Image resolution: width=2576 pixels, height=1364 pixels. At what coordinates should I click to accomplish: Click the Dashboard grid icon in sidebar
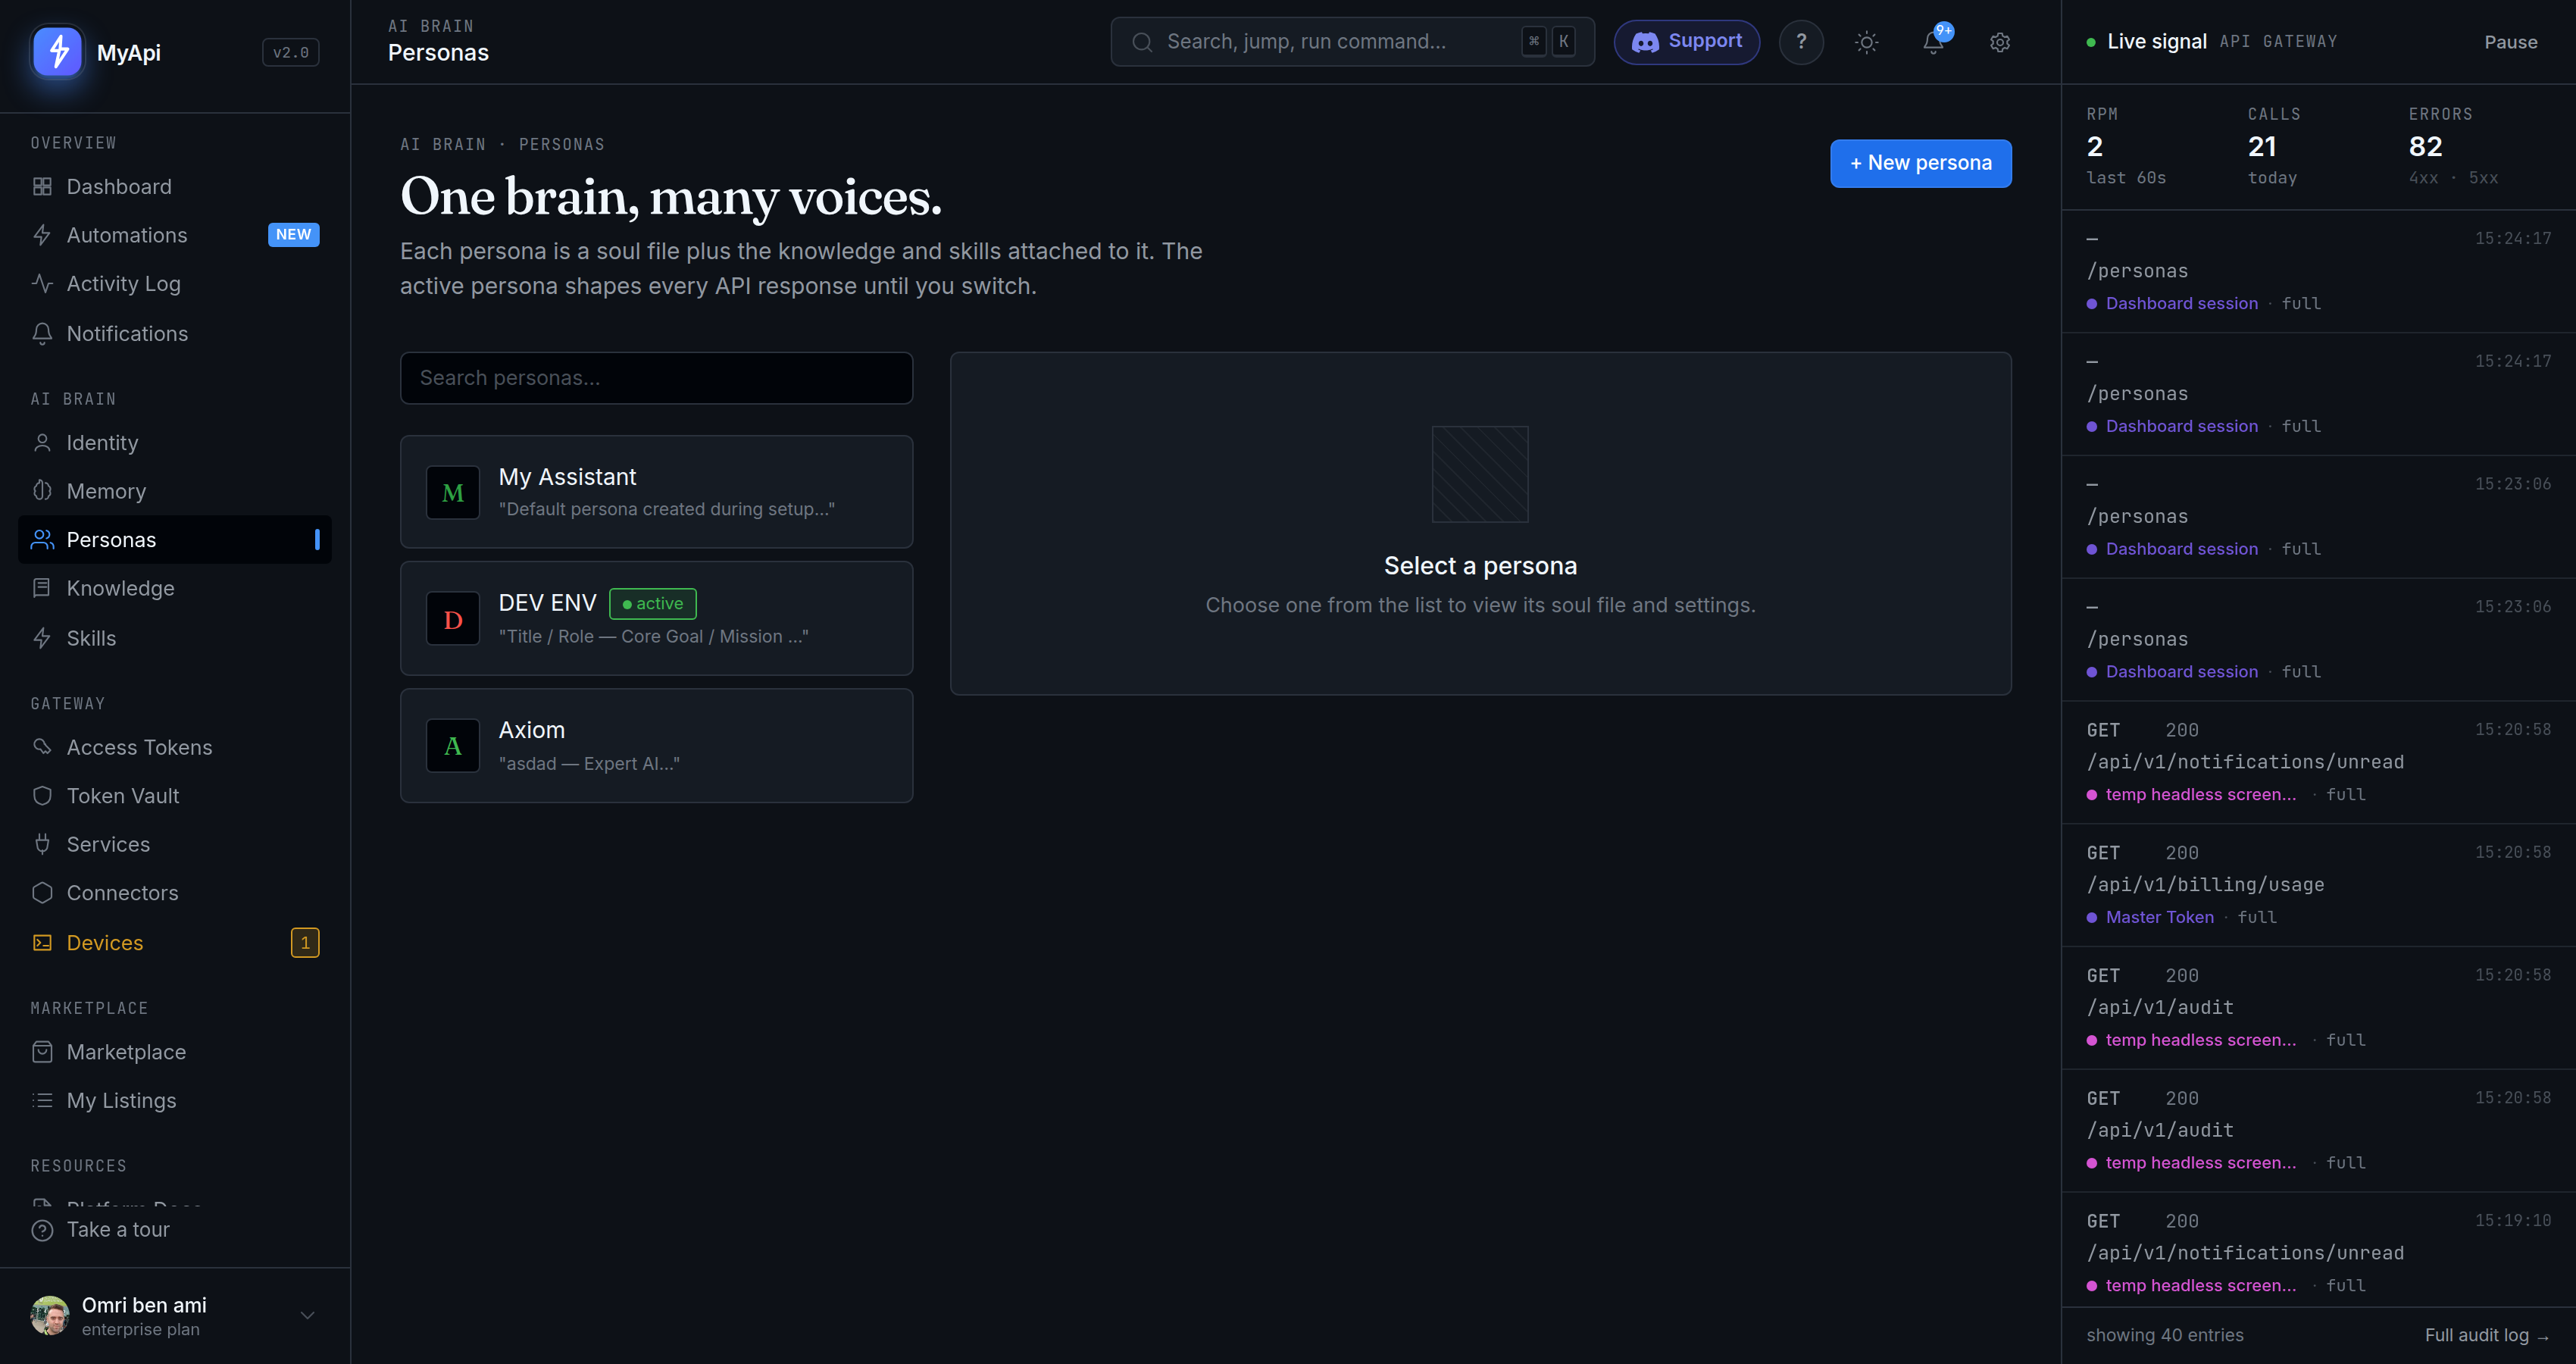point(42,187)
